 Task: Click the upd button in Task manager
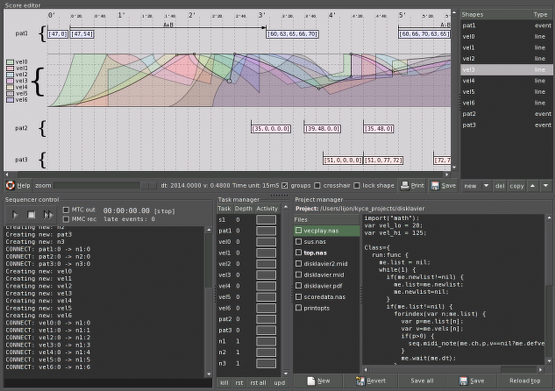click(279, 383)
